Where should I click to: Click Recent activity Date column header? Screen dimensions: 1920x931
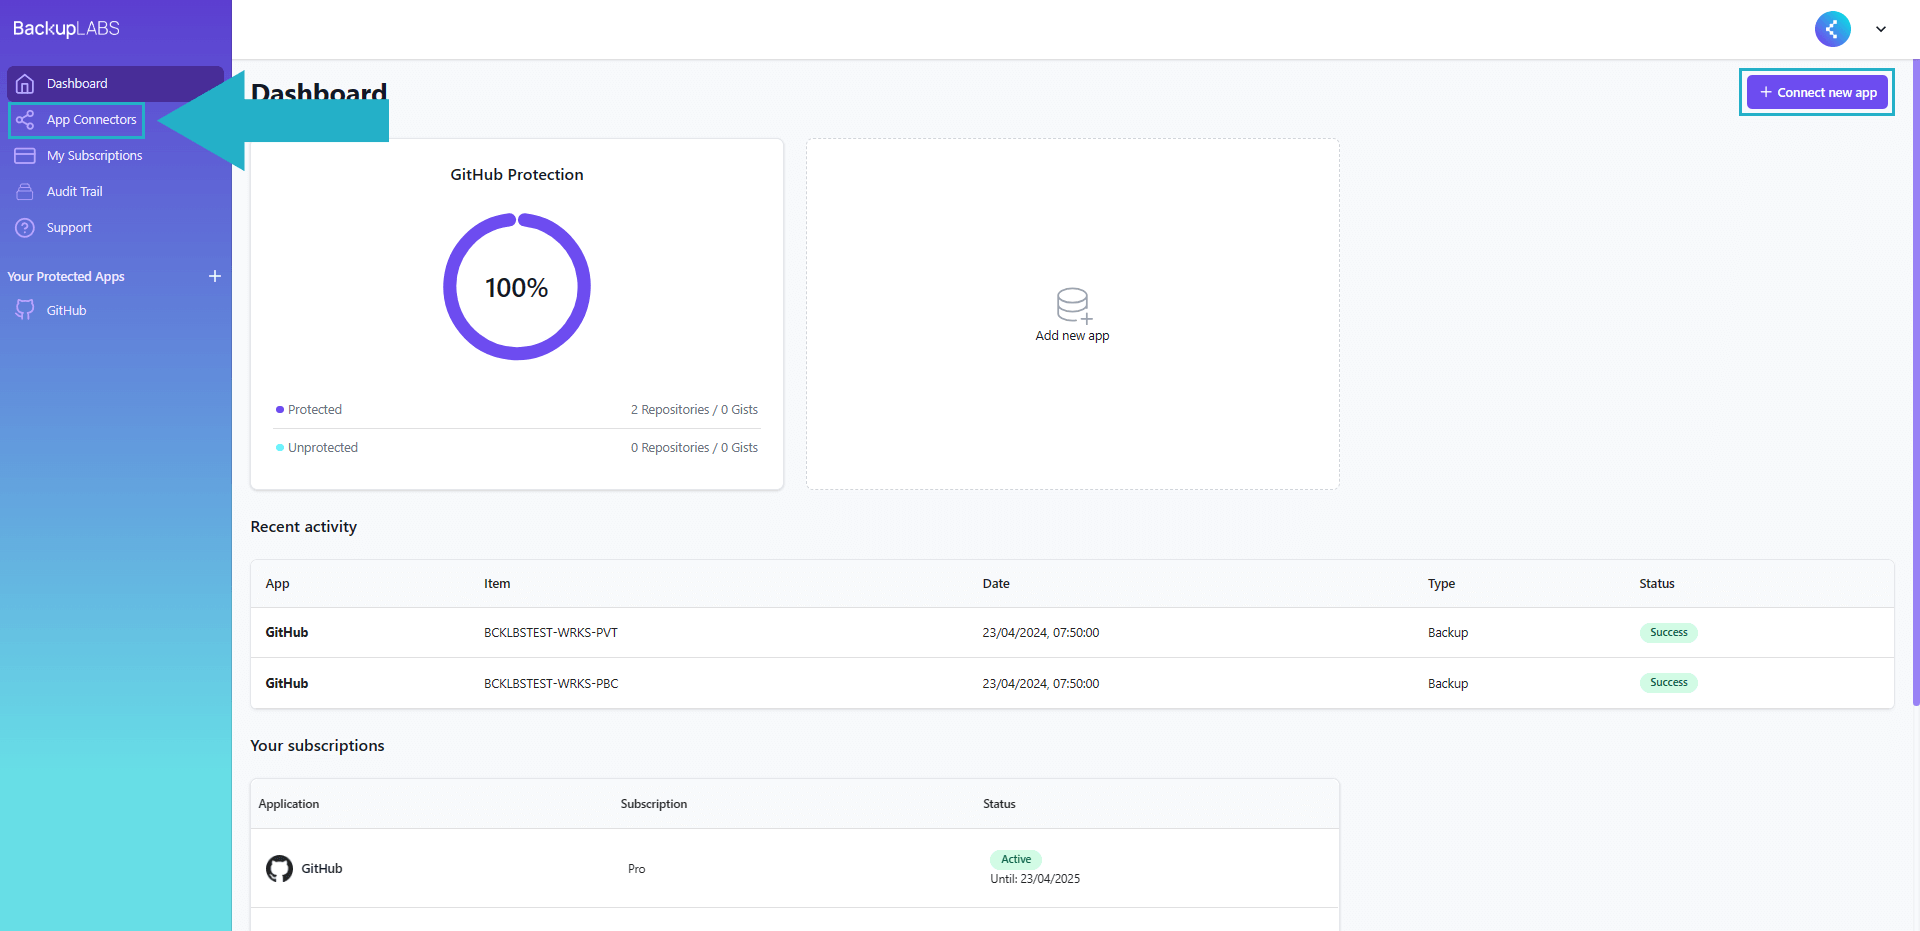996,584
